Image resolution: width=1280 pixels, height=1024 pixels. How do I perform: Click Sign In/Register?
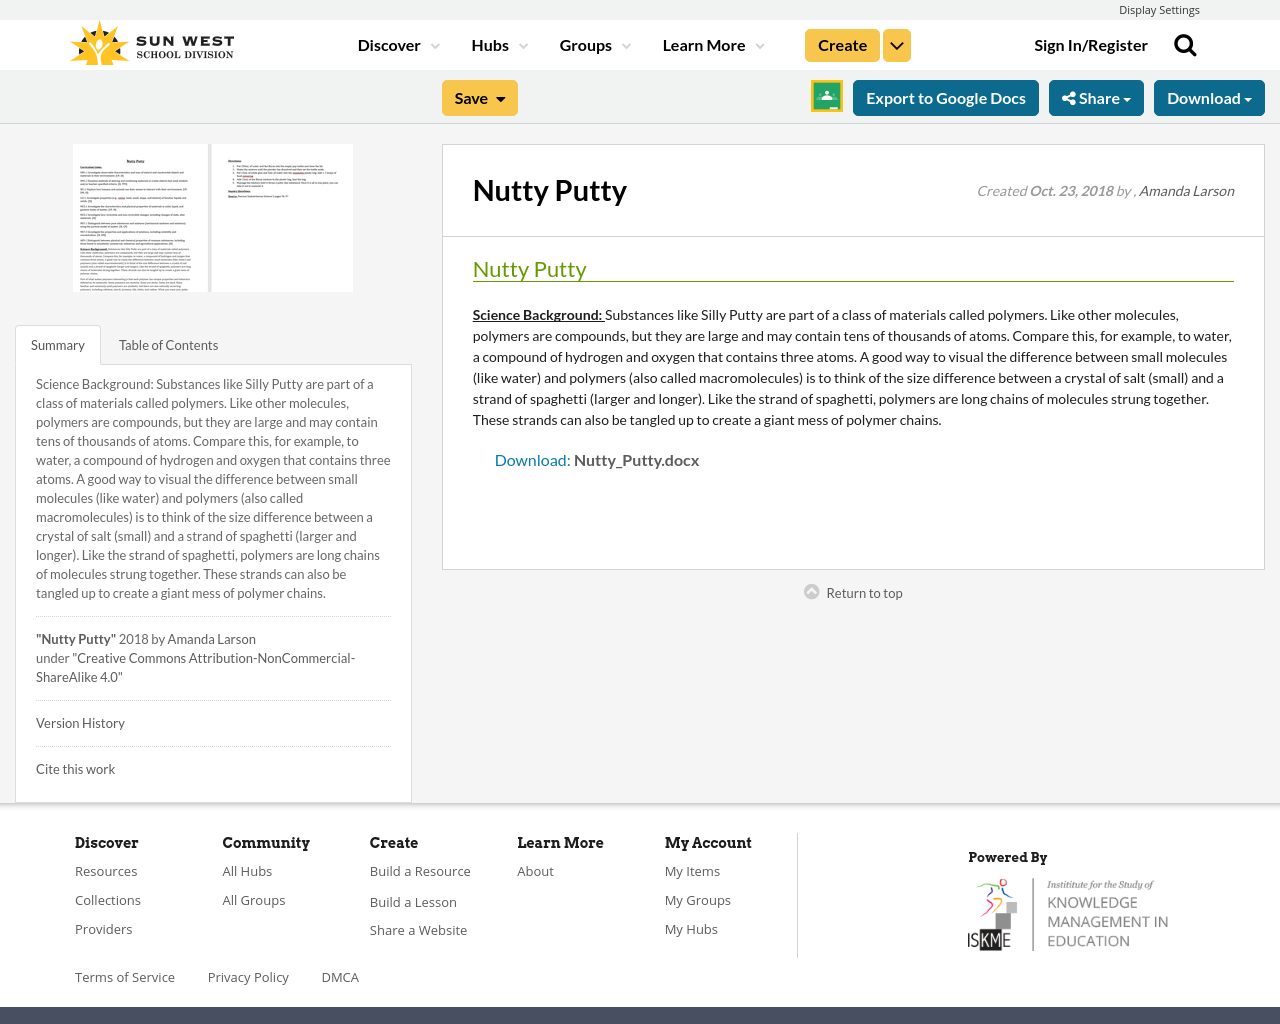pyautogui.click(x=1091, y=43)
